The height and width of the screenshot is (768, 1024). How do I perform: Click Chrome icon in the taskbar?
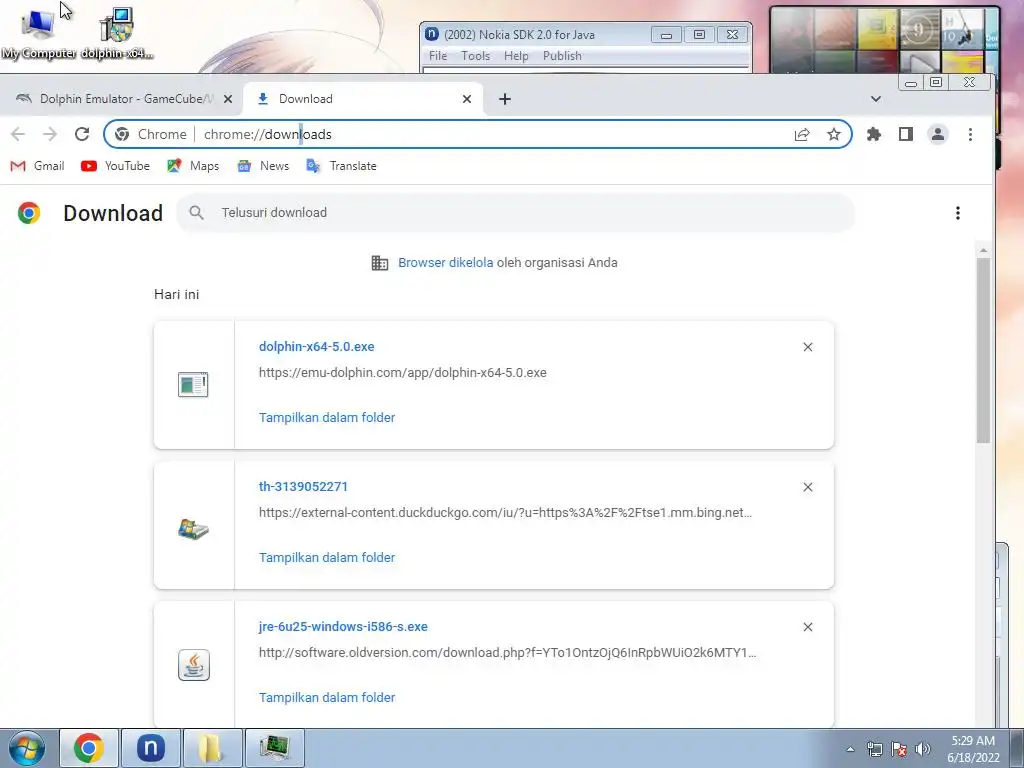[89, 748]
